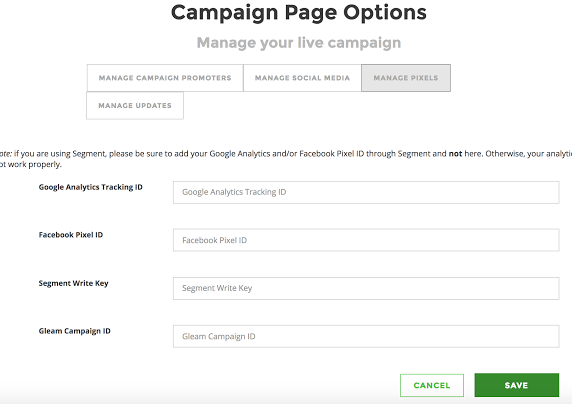Open the Manage Updates tab
Viewport: 572px width, 404px height.
[x=135, y=105]
